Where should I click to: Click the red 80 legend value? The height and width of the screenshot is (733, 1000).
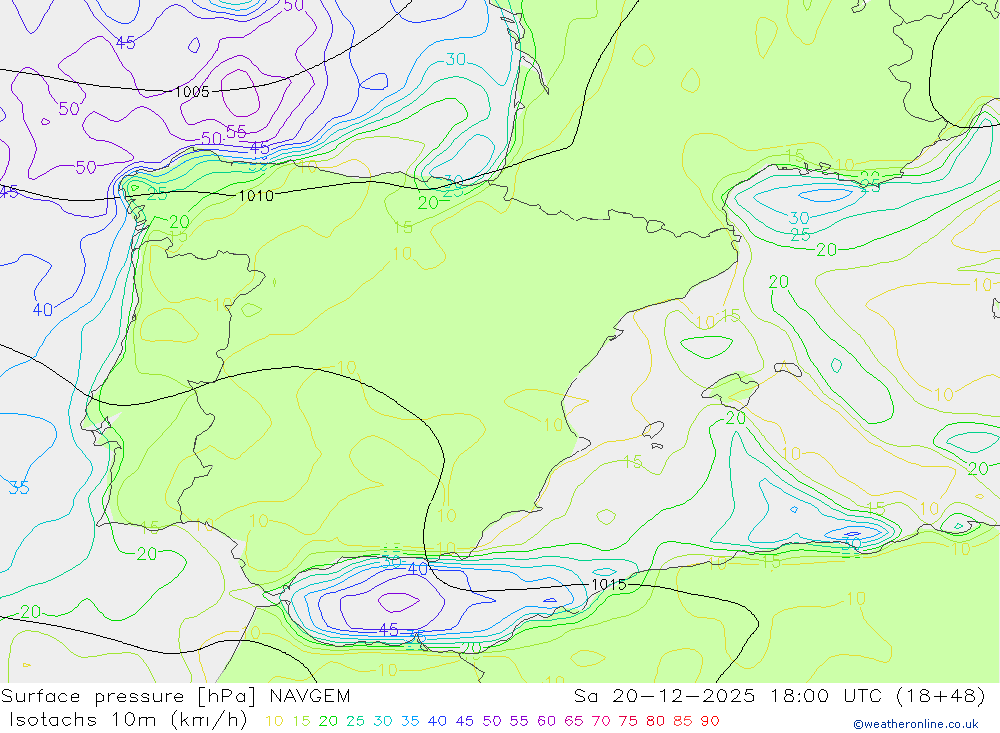tap(656, 722)
